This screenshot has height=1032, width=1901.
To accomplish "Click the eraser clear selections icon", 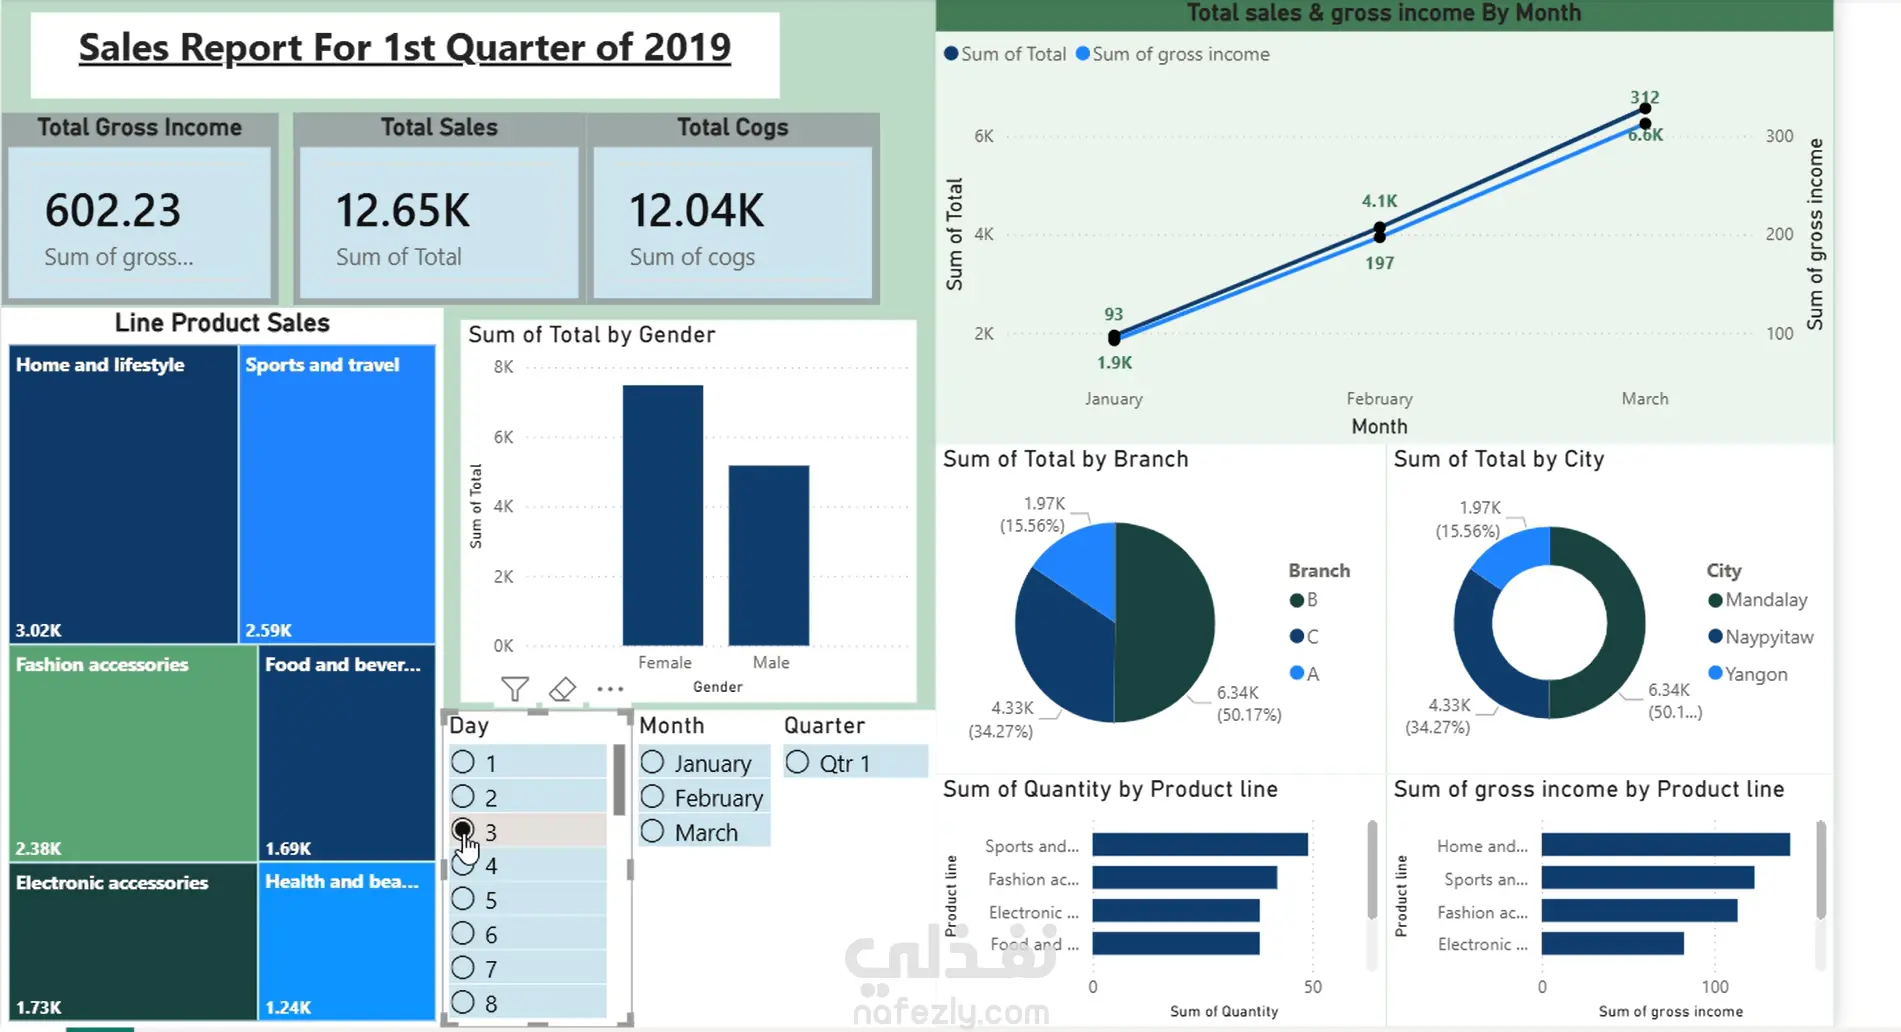I will 562,689.
